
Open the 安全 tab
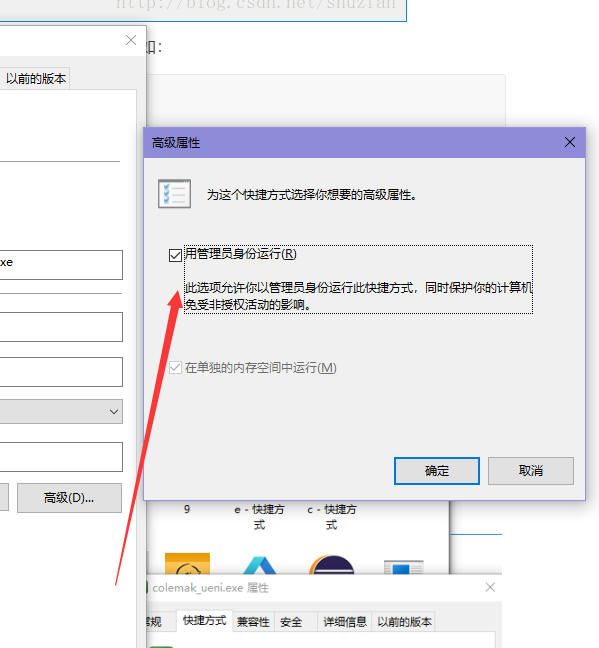tap(291, 622)
